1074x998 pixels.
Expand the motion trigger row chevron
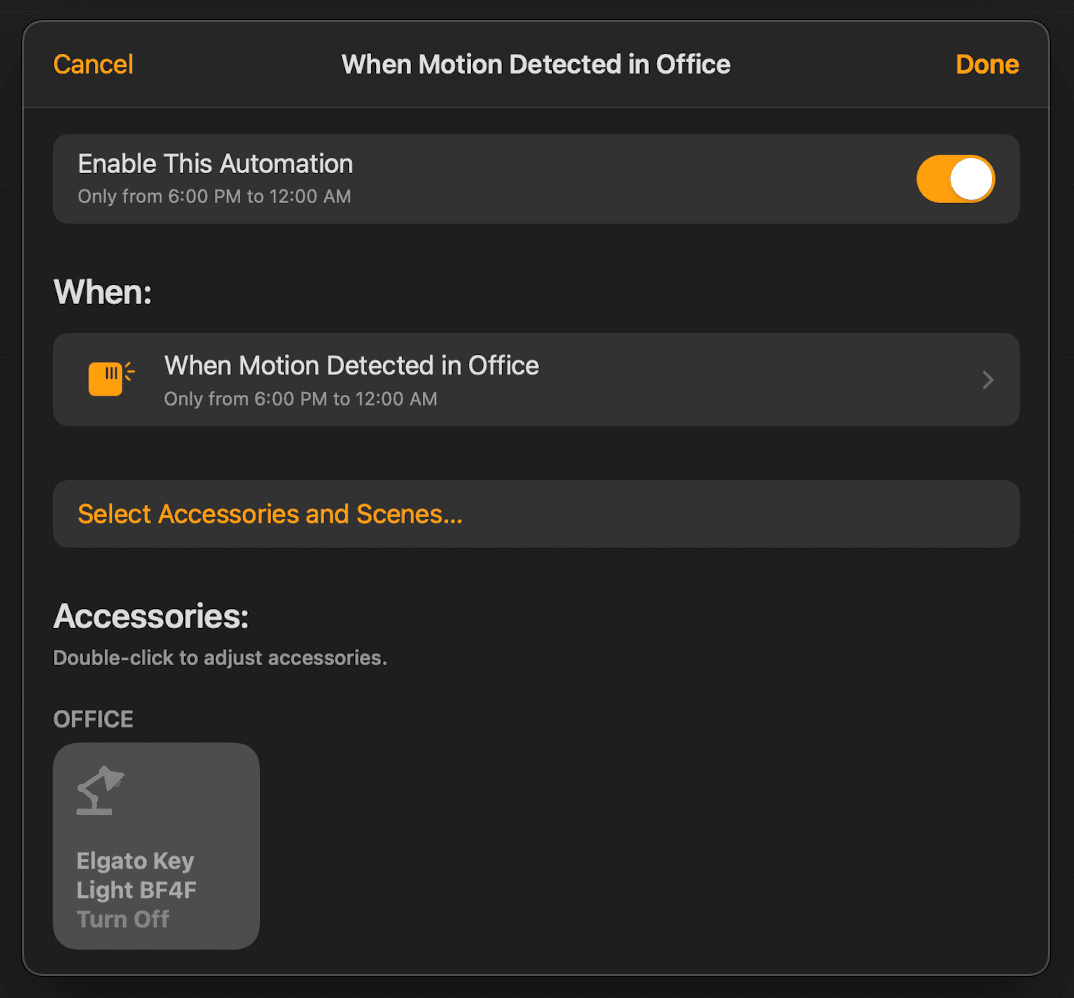[x=987, y=380]
